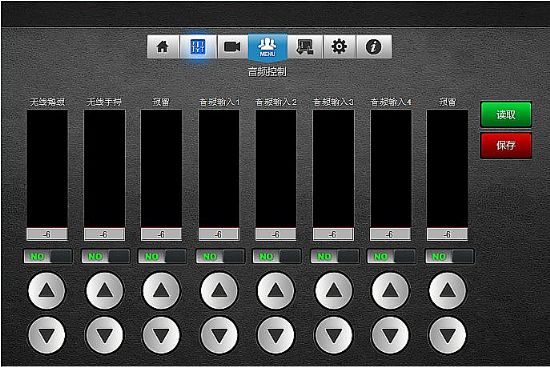This screenshot has height=367, width=550.
Task: Raise volume with 音频输入4 up arrow
Action: (x=390, y=291)
